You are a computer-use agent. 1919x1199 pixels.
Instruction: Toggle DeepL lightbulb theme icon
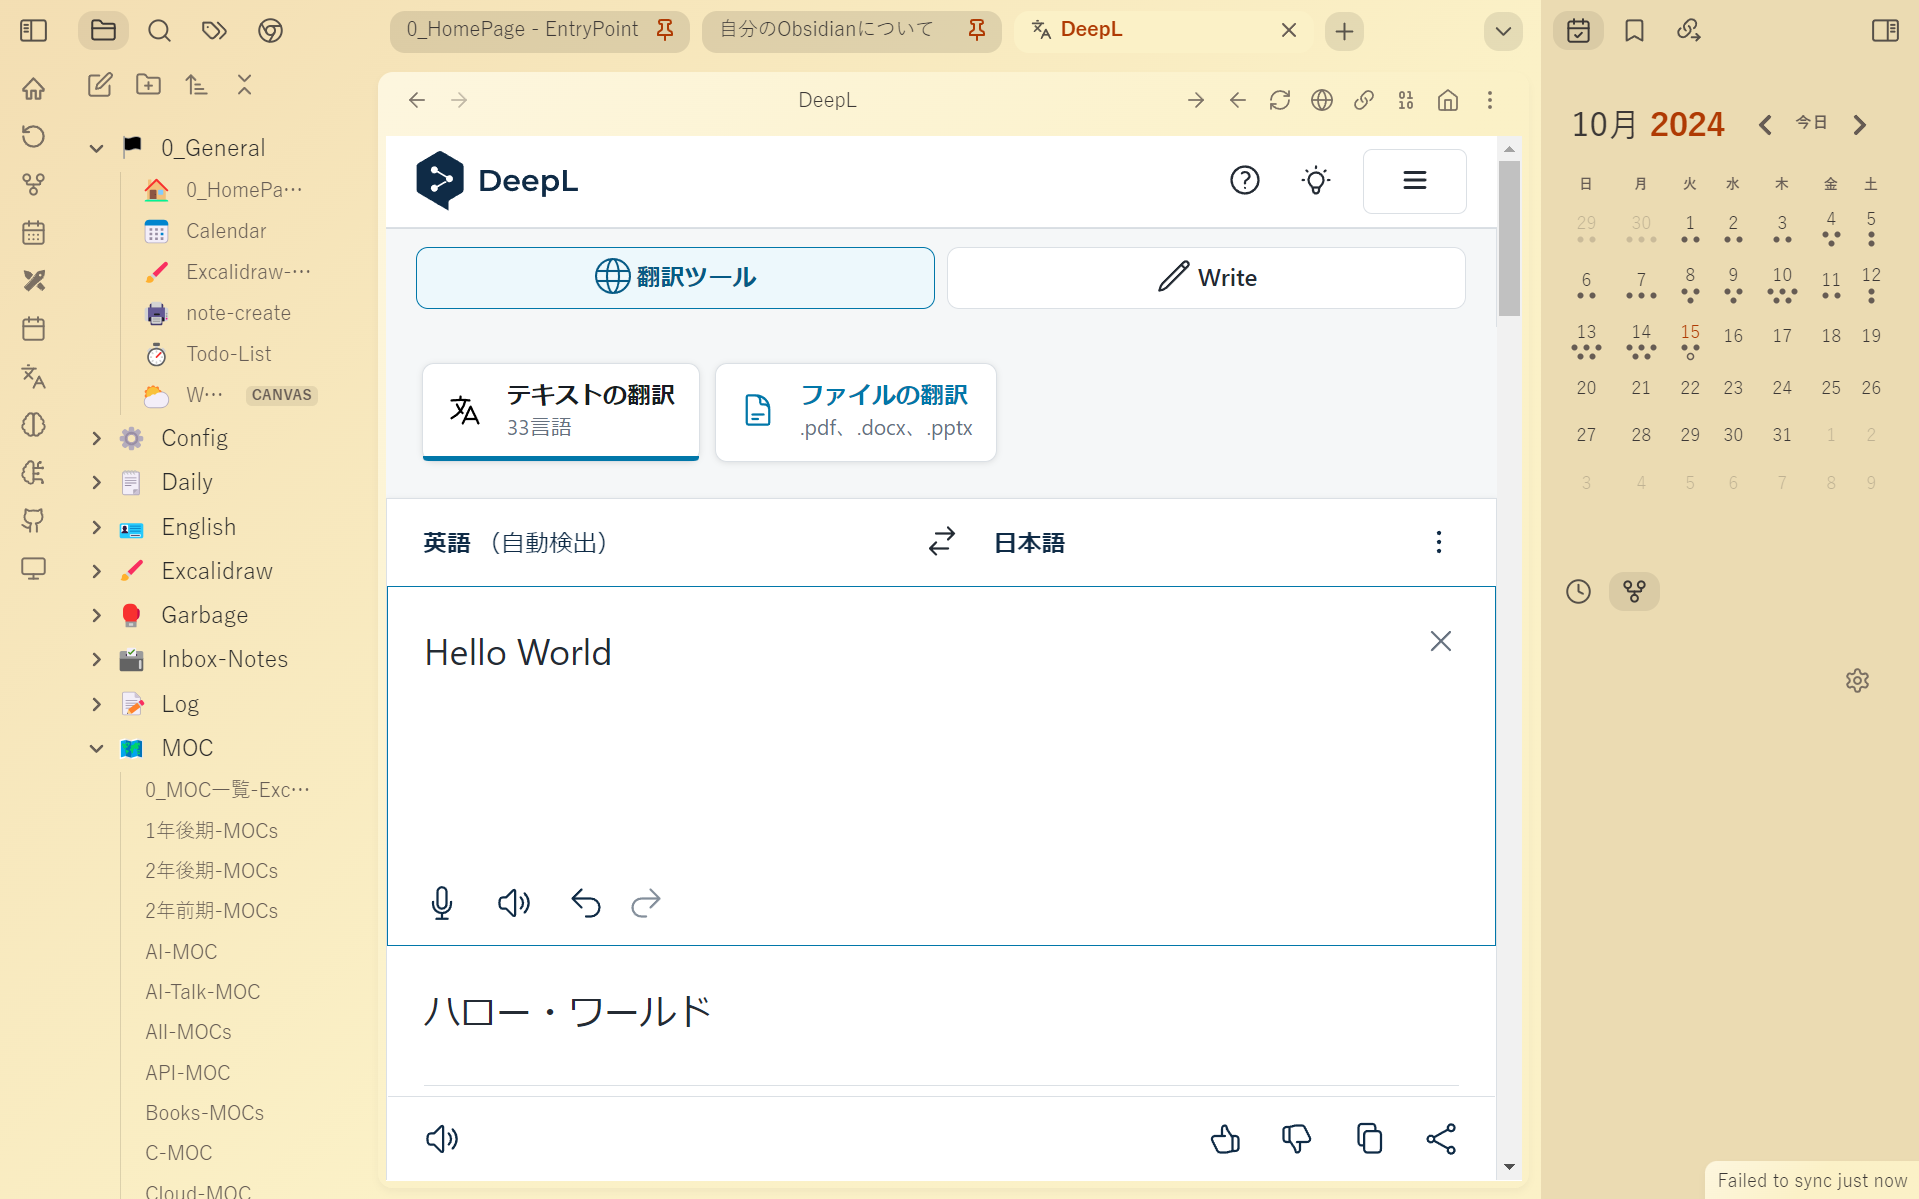click(x=1316, y=180)
